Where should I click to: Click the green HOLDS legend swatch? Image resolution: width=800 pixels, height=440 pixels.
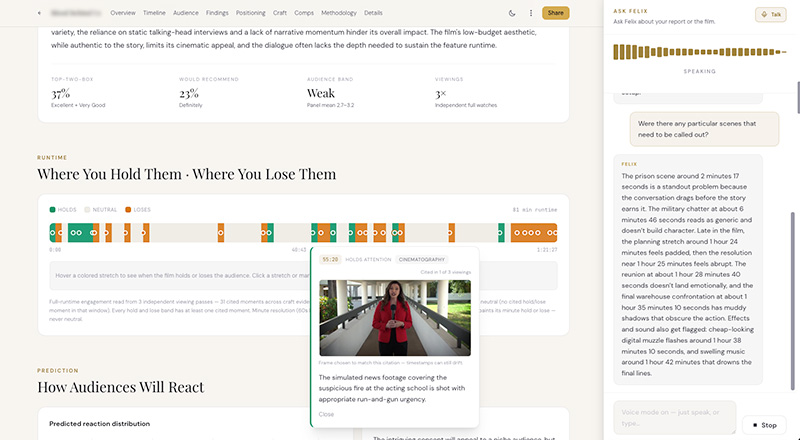(53, 209)
